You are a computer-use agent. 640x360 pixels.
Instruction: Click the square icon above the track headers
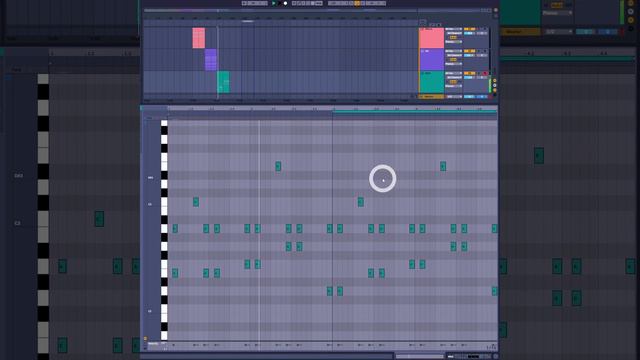[x=423, y=22]
